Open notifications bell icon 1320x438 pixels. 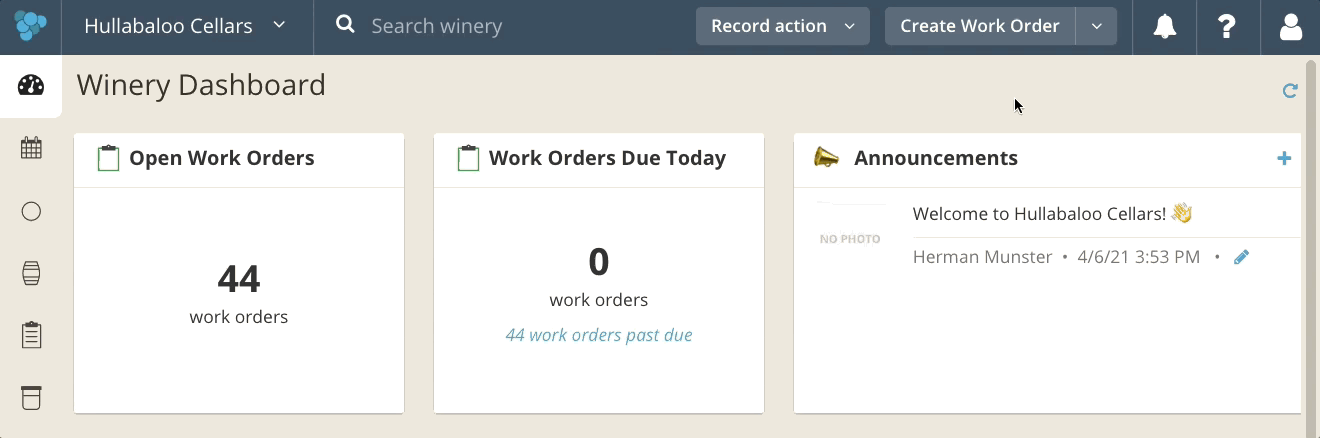click(1165, 27)
